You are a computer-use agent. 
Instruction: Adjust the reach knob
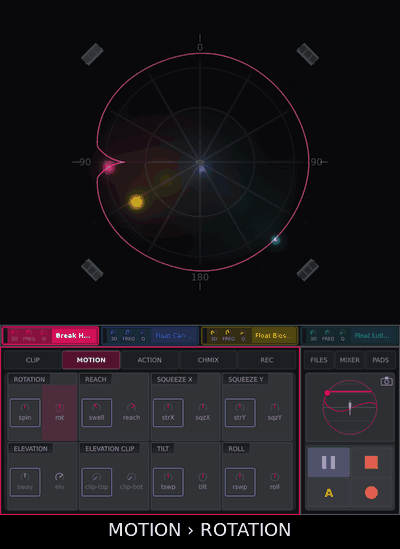pyautogui.click(x=131, y=412)
